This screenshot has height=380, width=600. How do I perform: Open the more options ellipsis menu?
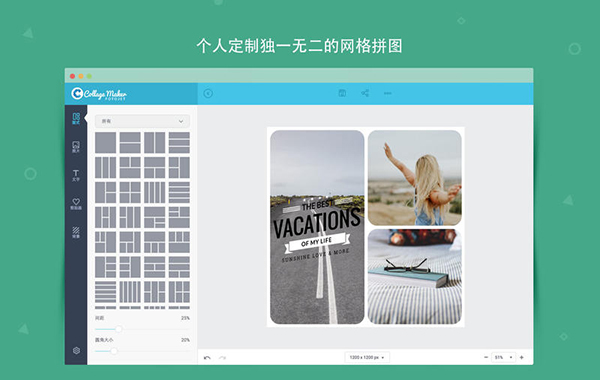(x=388, y=93)
